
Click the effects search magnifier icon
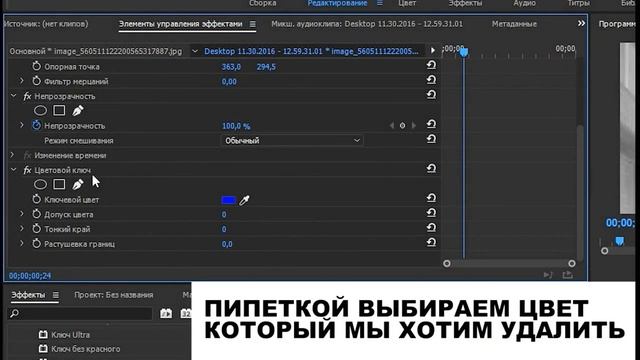15,313
